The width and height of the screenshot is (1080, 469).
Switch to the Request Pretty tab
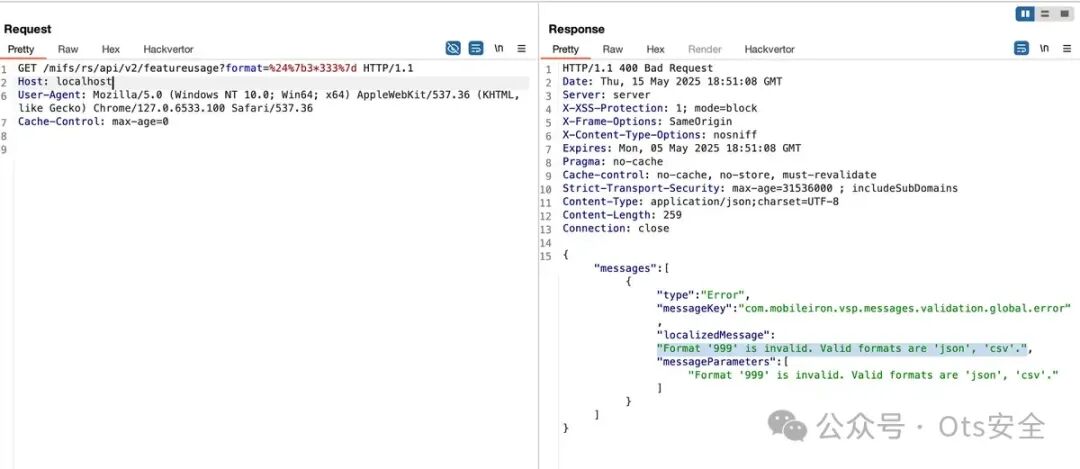(x=21, y=49)
